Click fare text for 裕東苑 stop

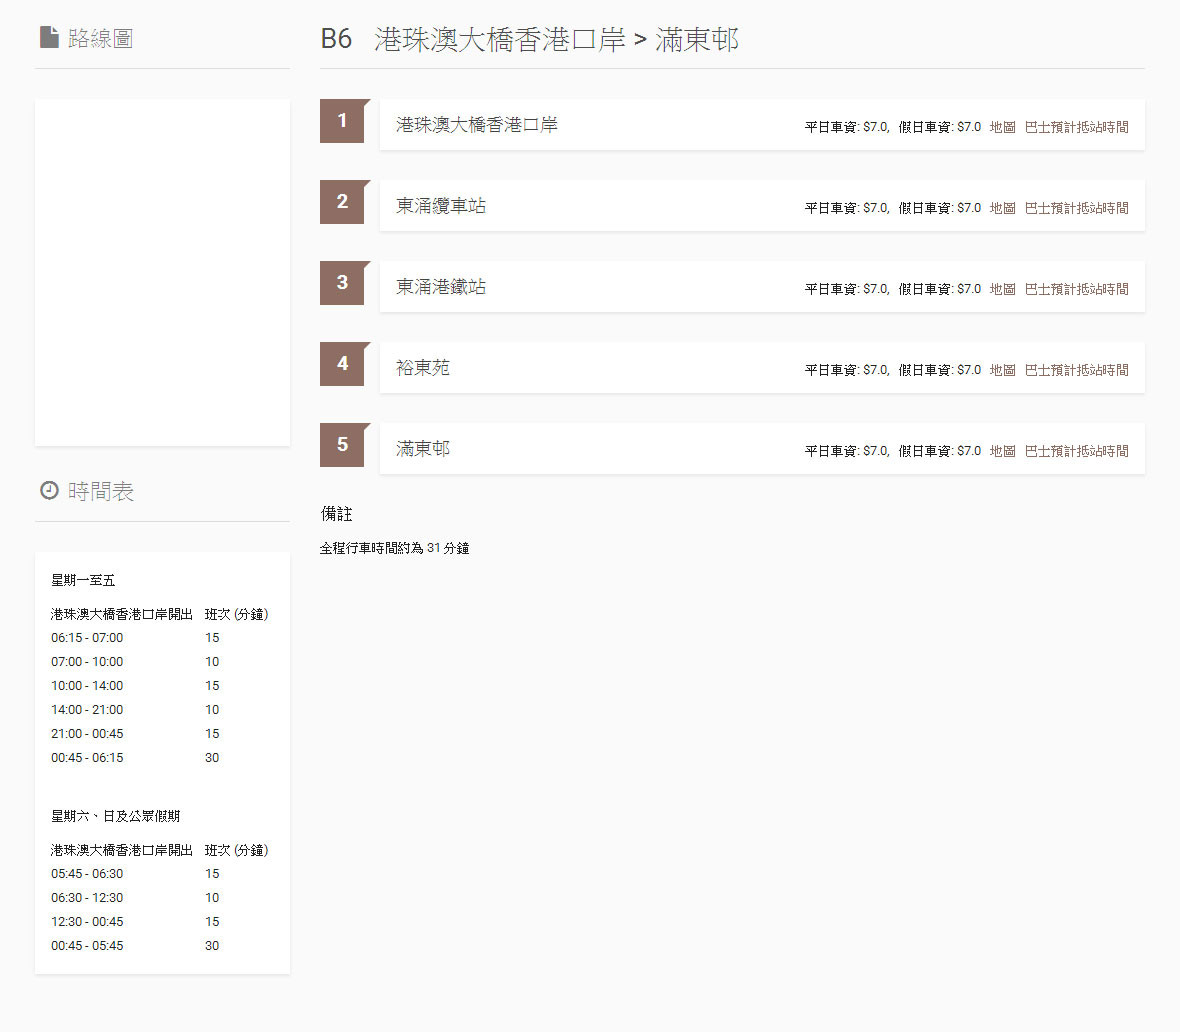pyautogui.click(x=893, y=370)
